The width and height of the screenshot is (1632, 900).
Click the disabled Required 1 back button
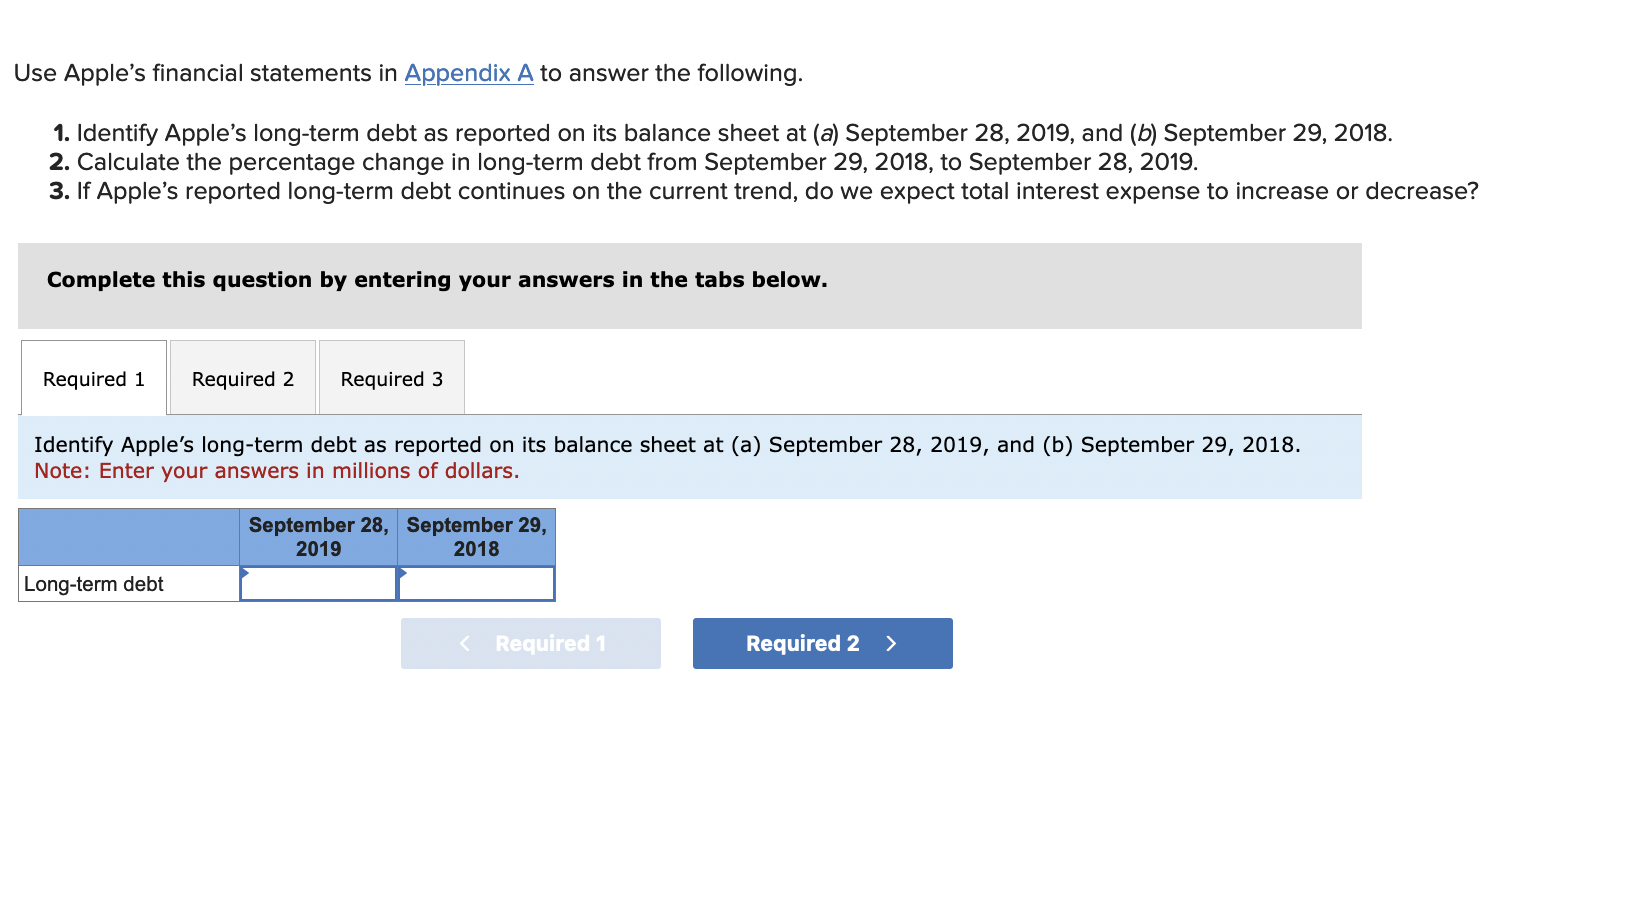530,643
